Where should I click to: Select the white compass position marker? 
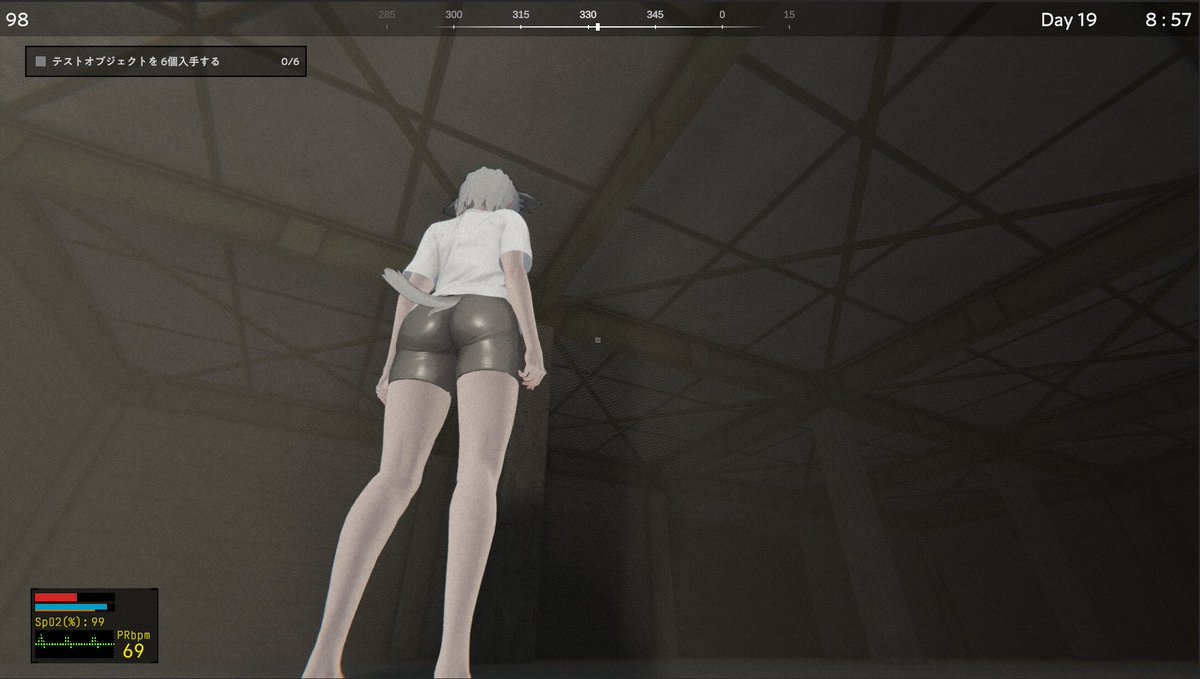tap(597, 29)
